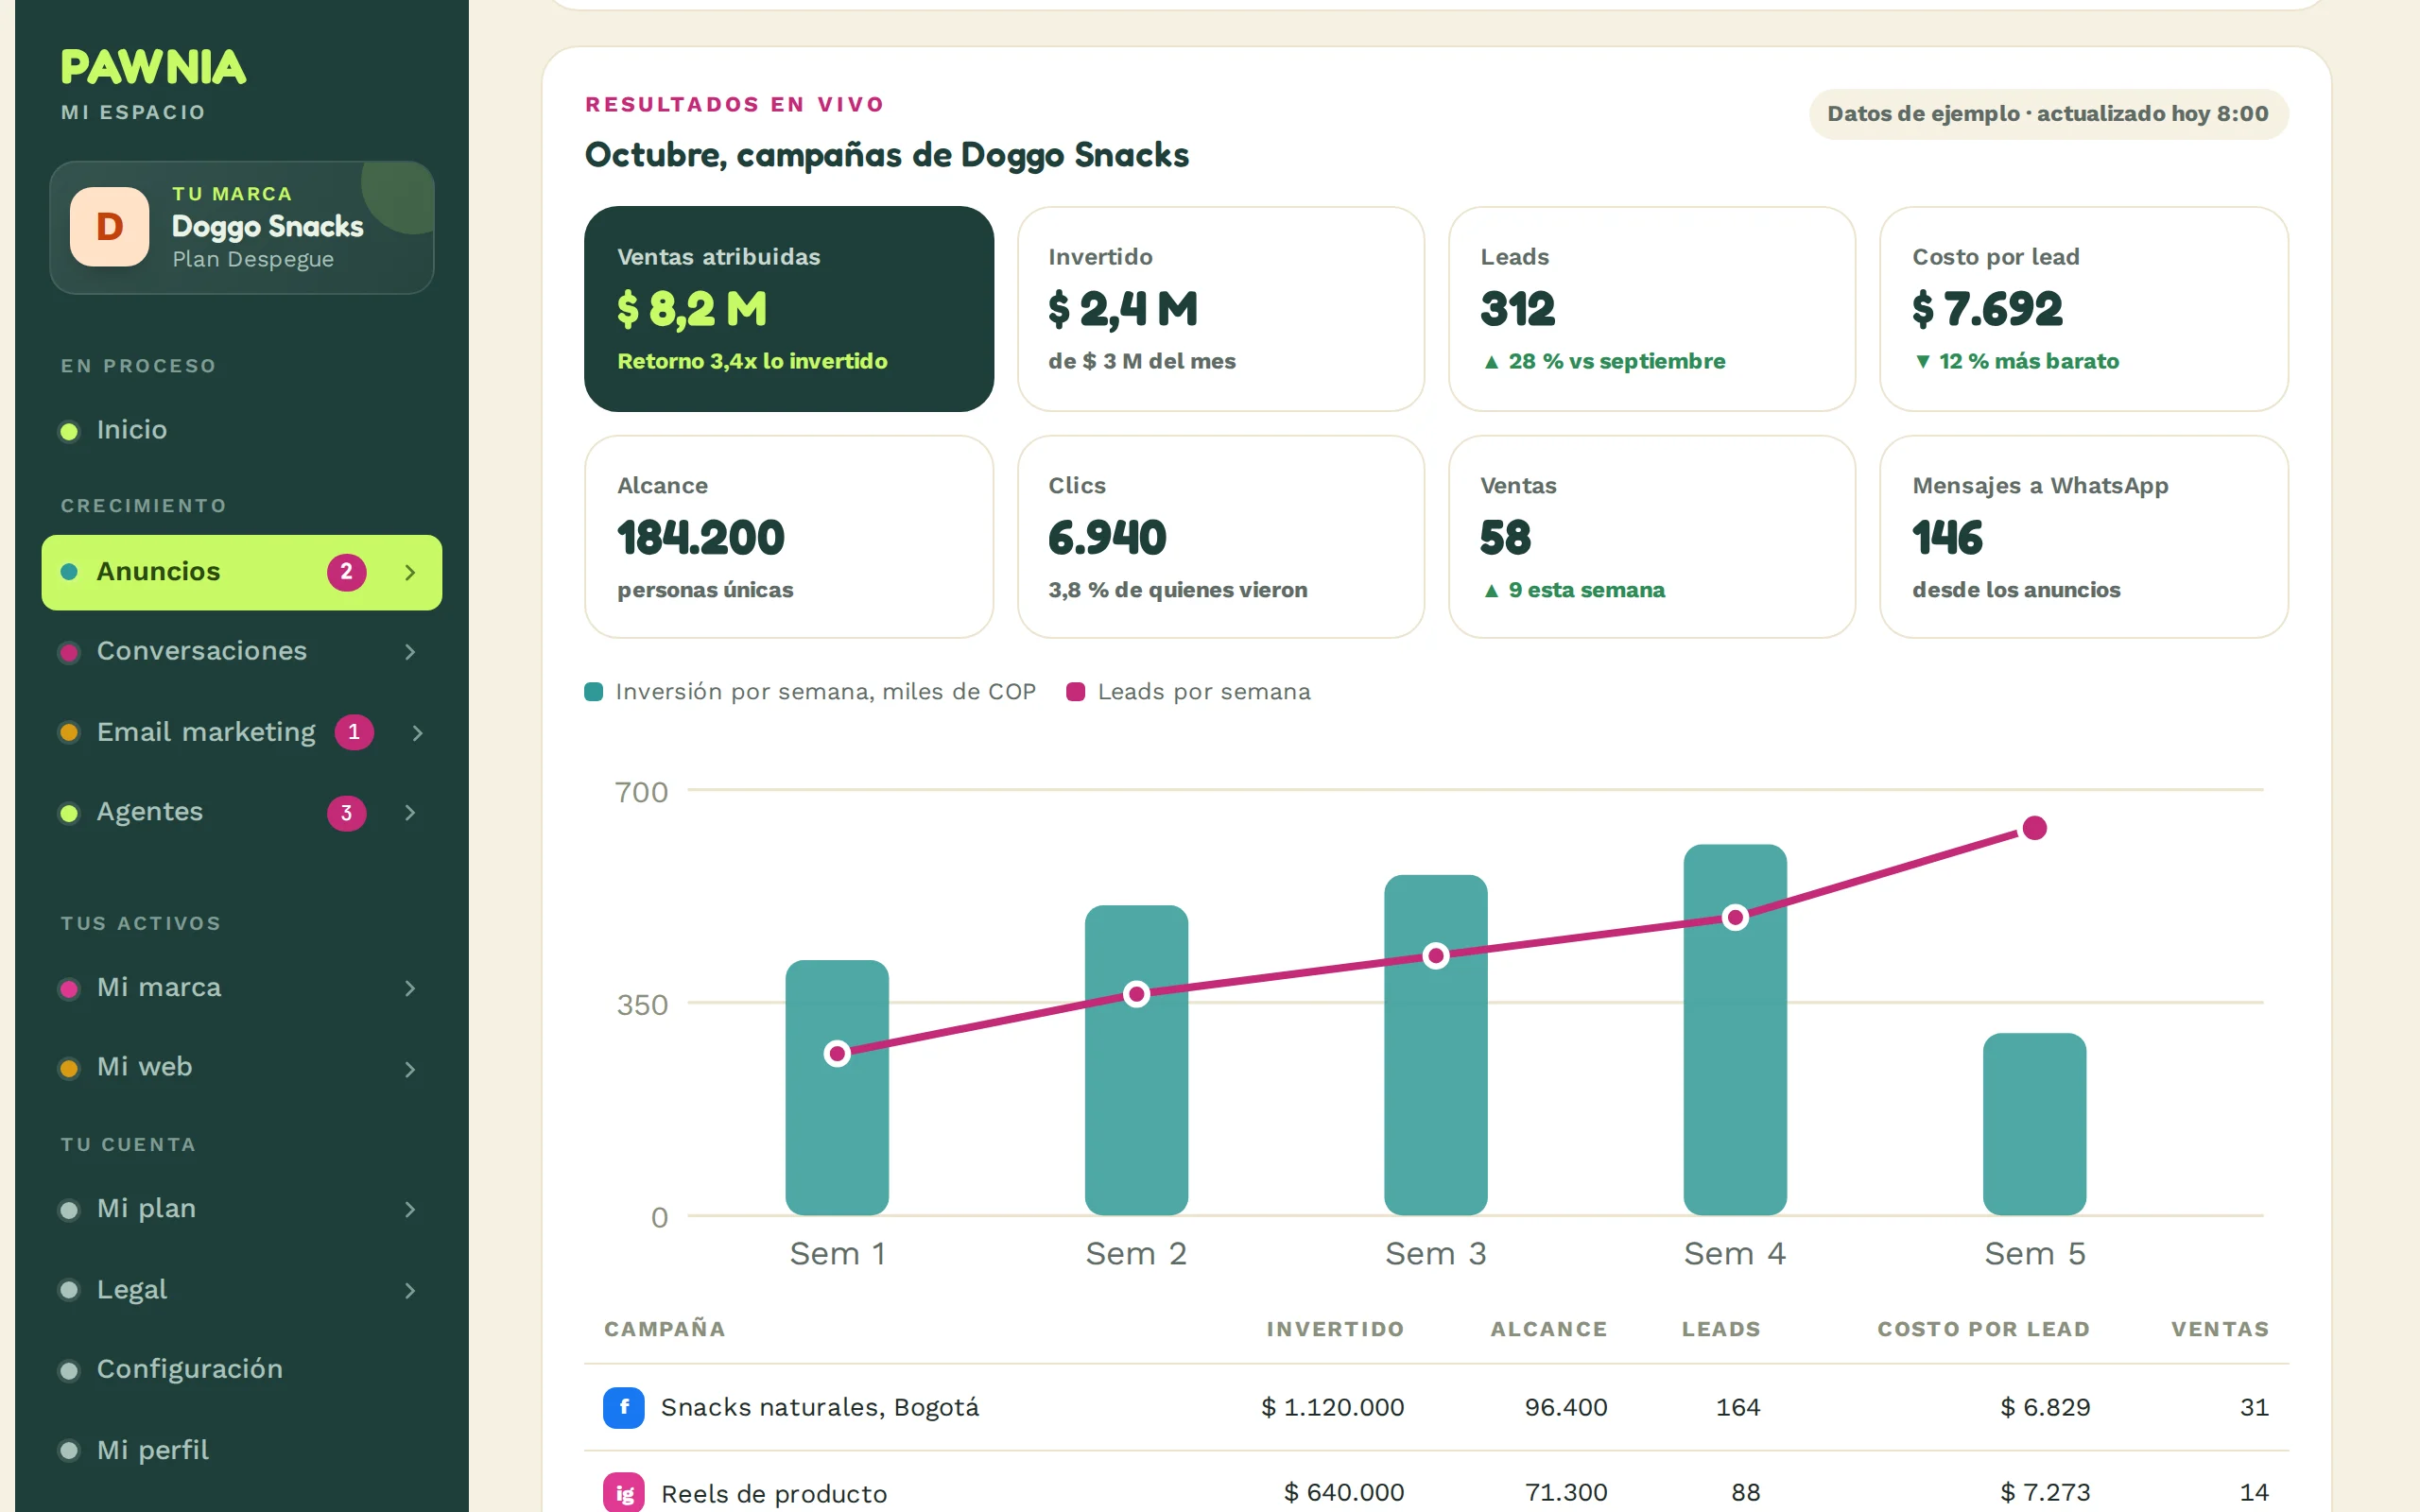This screenshot has height=1512, width=2420.
Task: Click the '$ 1.120.000' cell
Action: [1333, 1407]
